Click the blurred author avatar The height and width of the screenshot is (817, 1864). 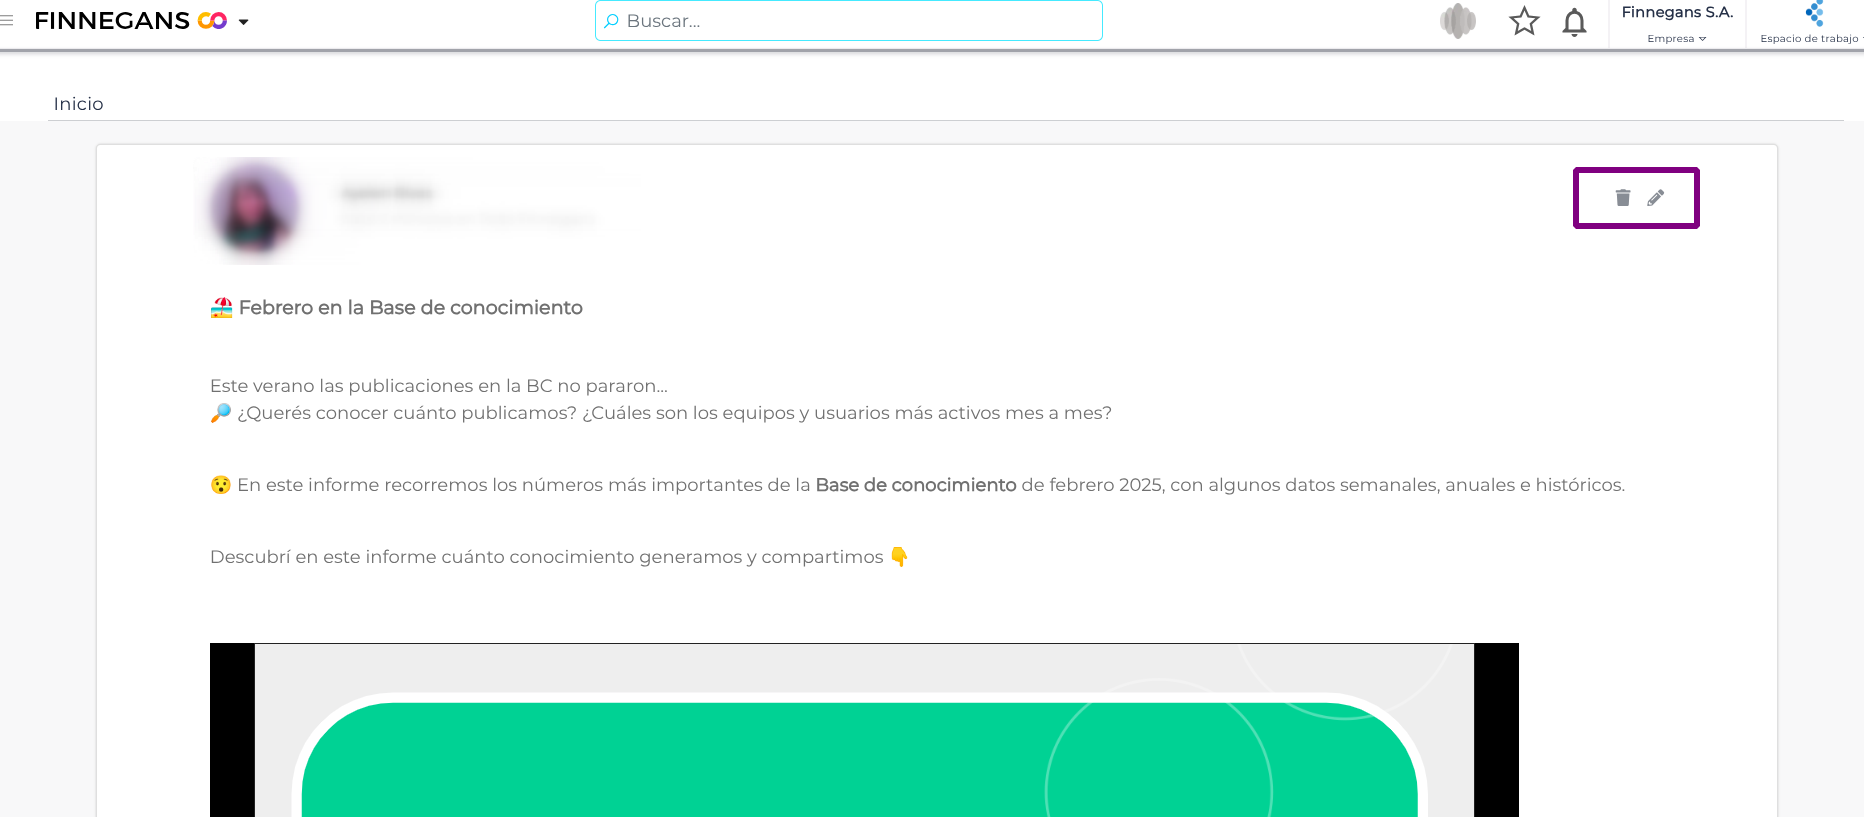coord(255,210)
